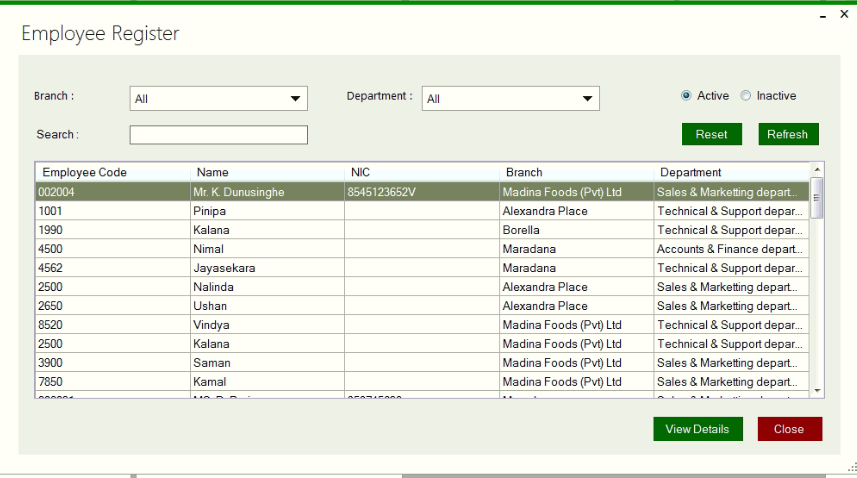Image resolution: width=857 pixels, height=478 pixels.
Task: Click the View Details button
Action: pyautogui.click(x=697, y=429)
